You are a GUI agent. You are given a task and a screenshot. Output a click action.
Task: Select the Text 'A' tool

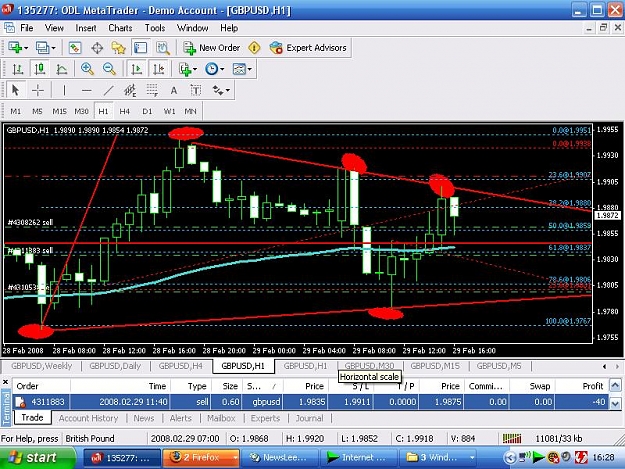point(174,90)
